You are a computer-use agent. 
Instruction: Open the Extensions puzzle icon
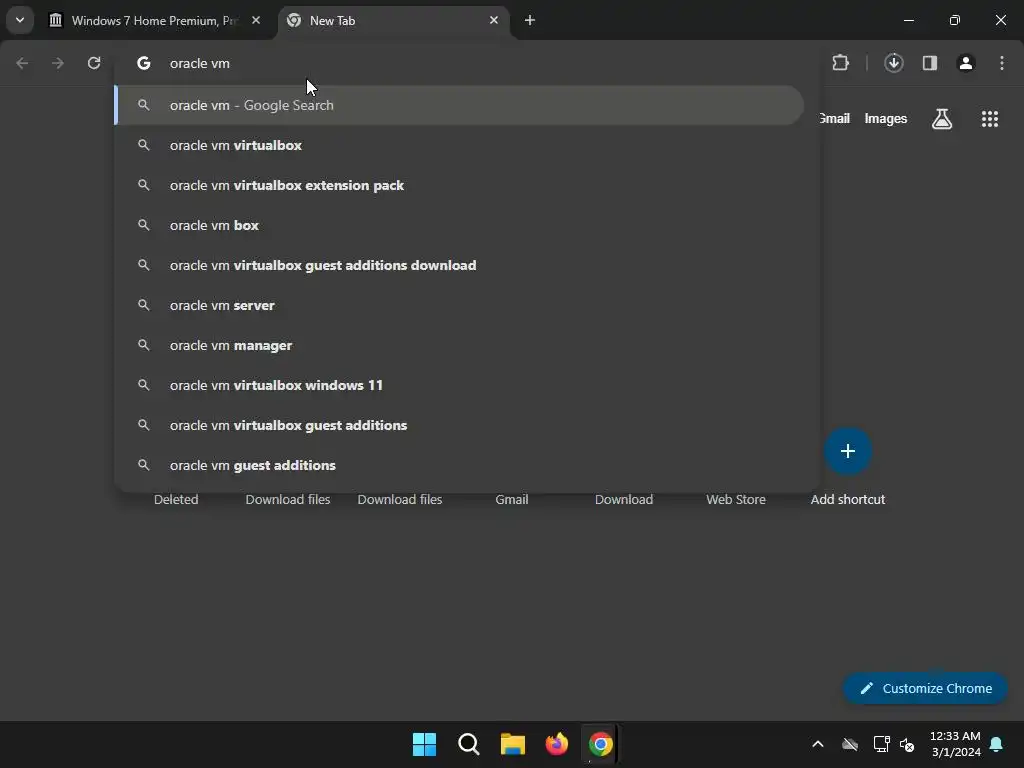840,63
